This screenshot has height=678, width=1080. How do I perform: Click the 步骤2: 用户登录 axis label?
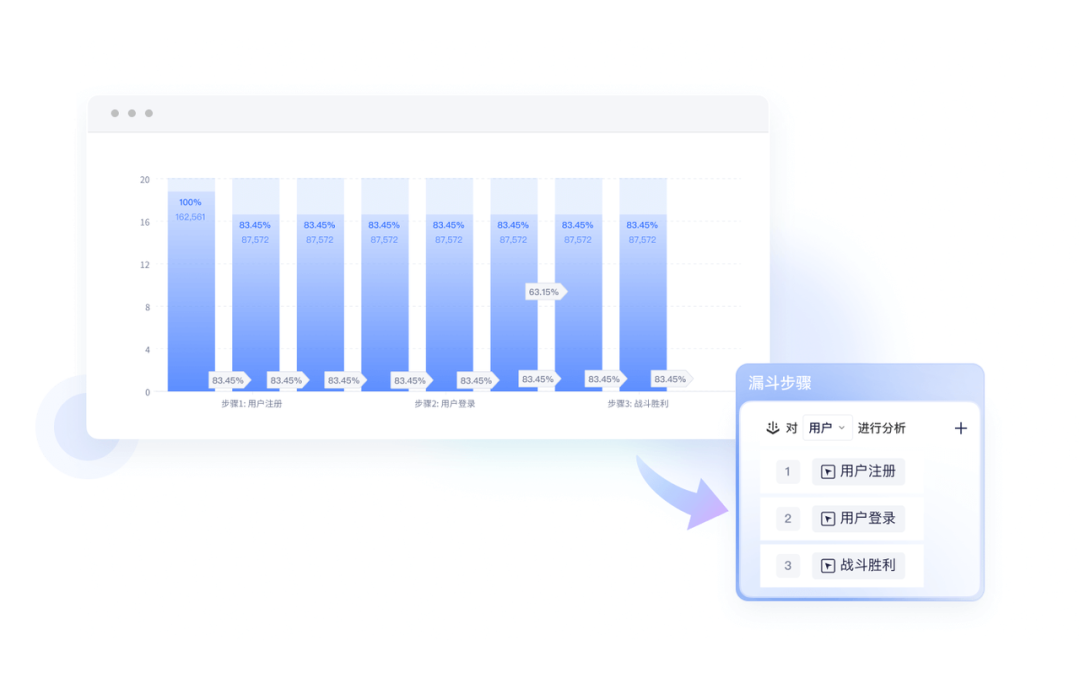[444, 404]
